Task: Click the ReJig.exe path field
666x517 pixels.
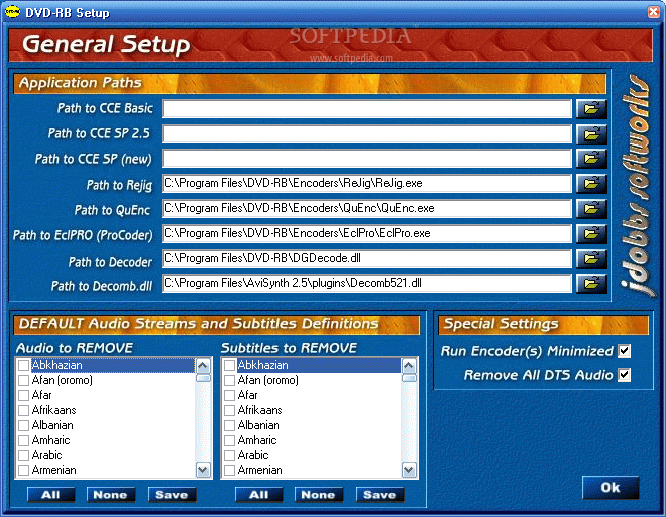Action: click(x=367, y=184)
